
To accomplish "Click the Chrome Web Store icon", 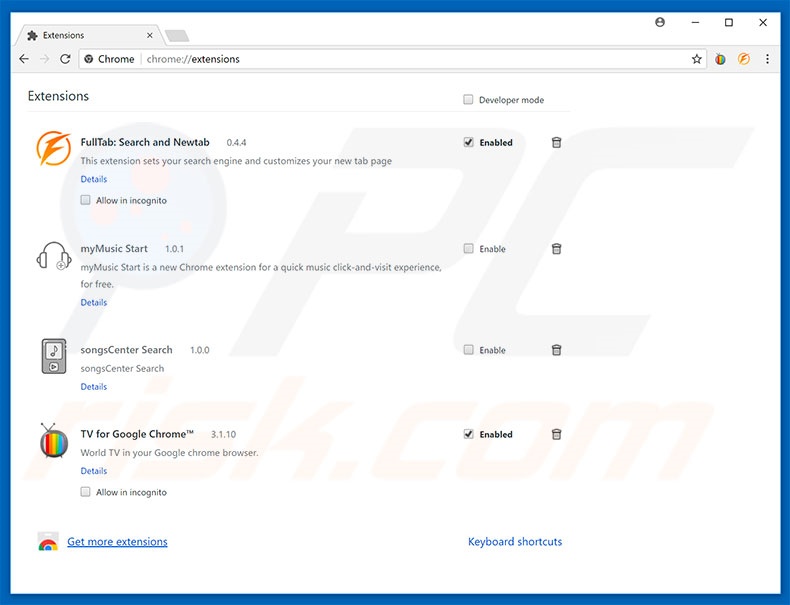I will point(48,542).
